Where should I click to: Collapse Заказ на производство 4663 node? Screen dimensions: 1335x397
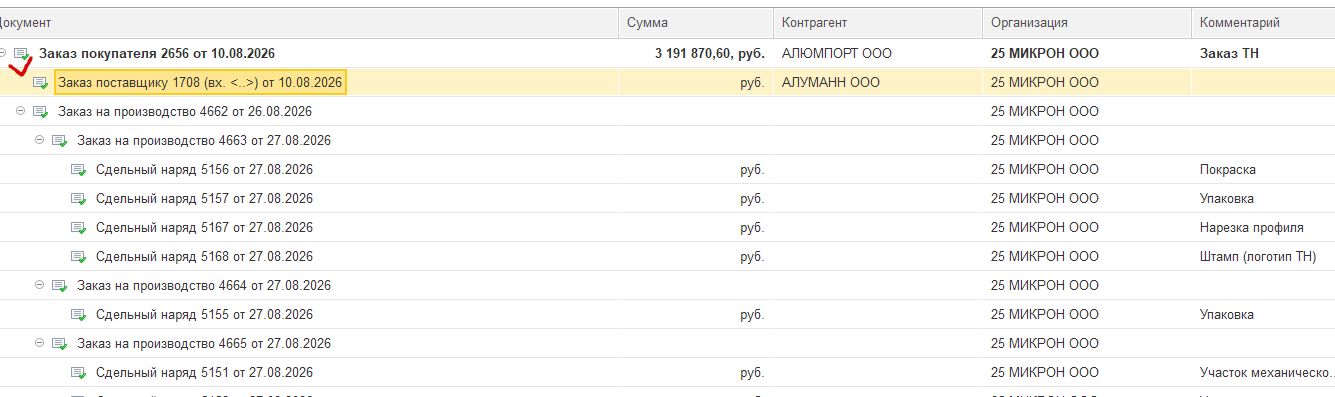40,140
